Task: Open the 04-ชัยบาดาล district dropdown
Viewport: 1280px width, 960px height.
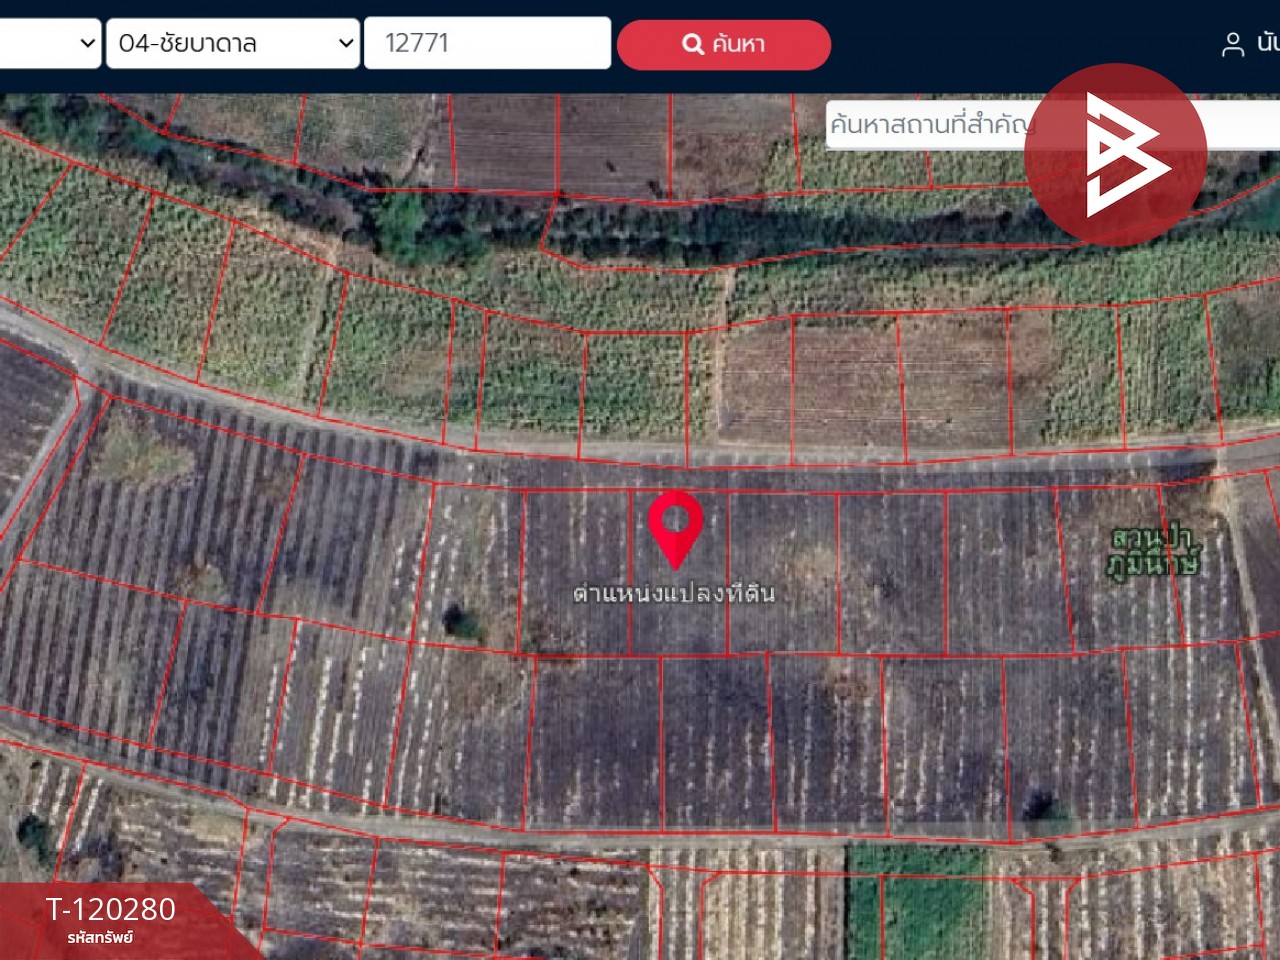Action: [232, 43]
